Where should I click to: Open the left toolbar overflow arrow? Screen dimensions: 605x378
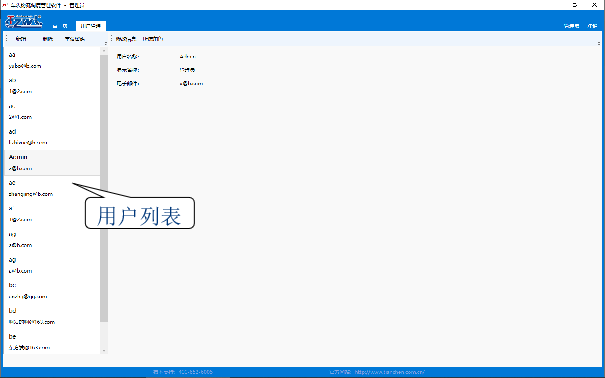point(105,43)
